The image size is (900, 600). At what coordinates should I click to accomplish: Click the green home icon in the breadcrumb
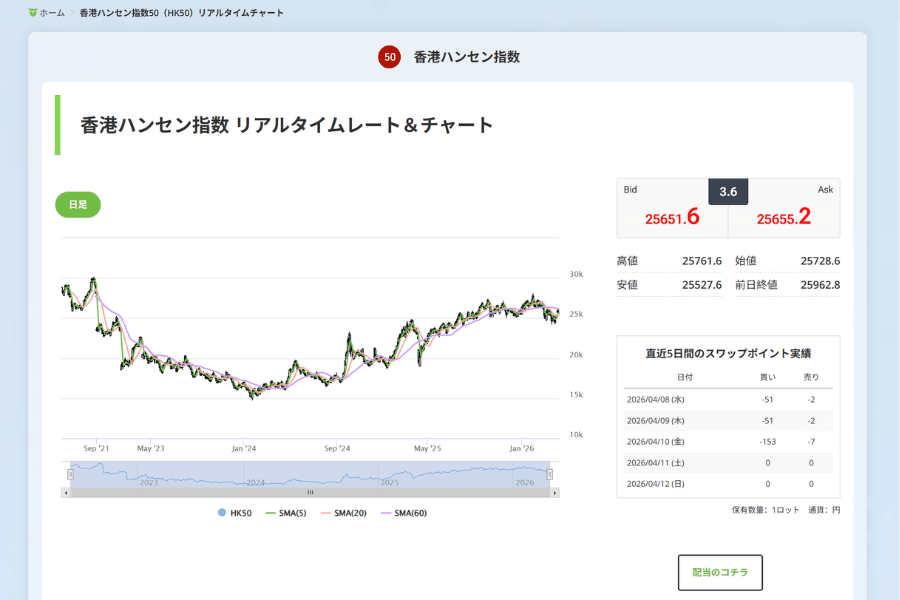coord(33,13)
